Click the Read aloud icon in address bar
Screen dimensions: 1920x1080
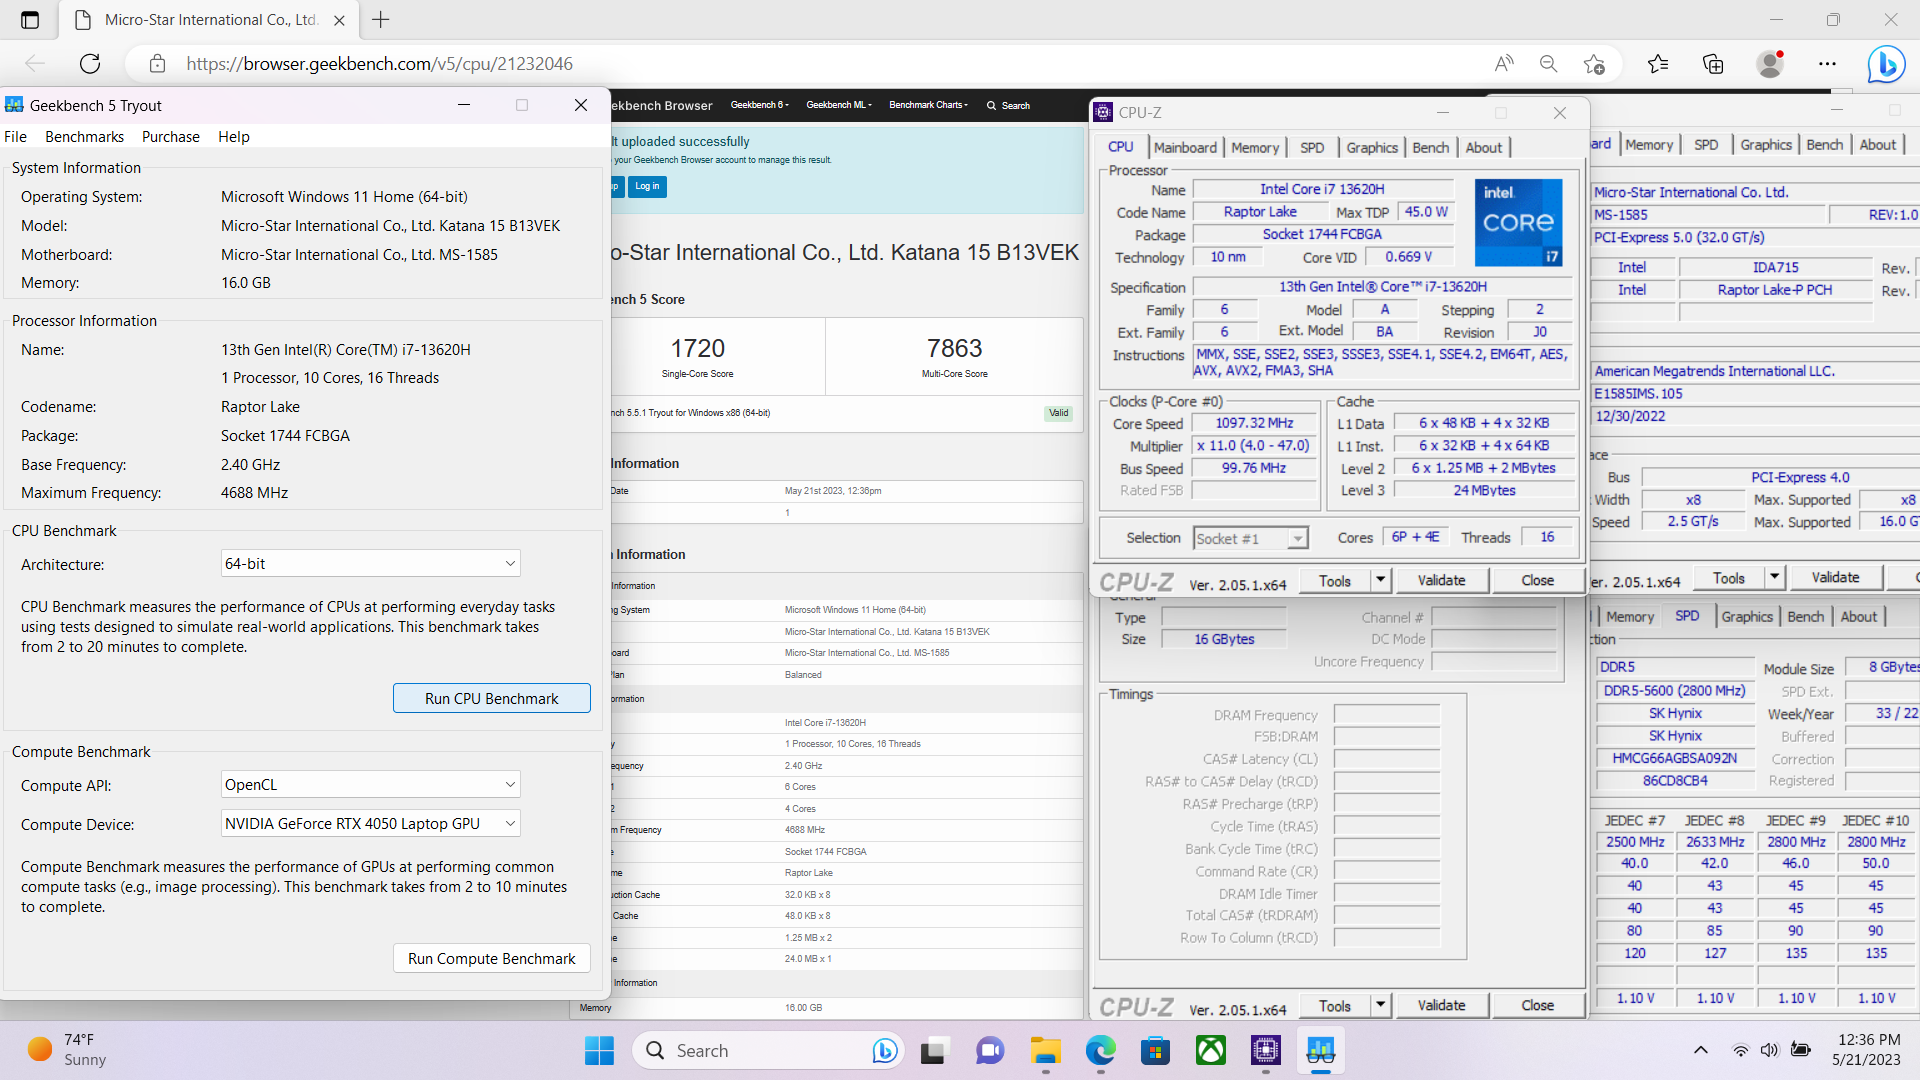click(x=1504, y=64)
